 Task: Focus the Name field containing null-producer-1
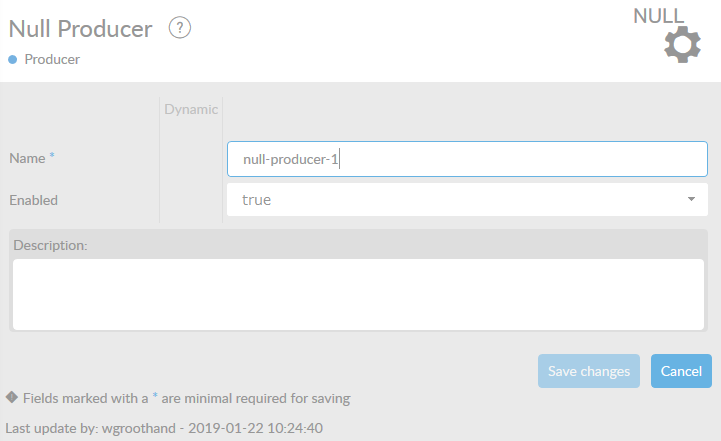pos(467,159)
